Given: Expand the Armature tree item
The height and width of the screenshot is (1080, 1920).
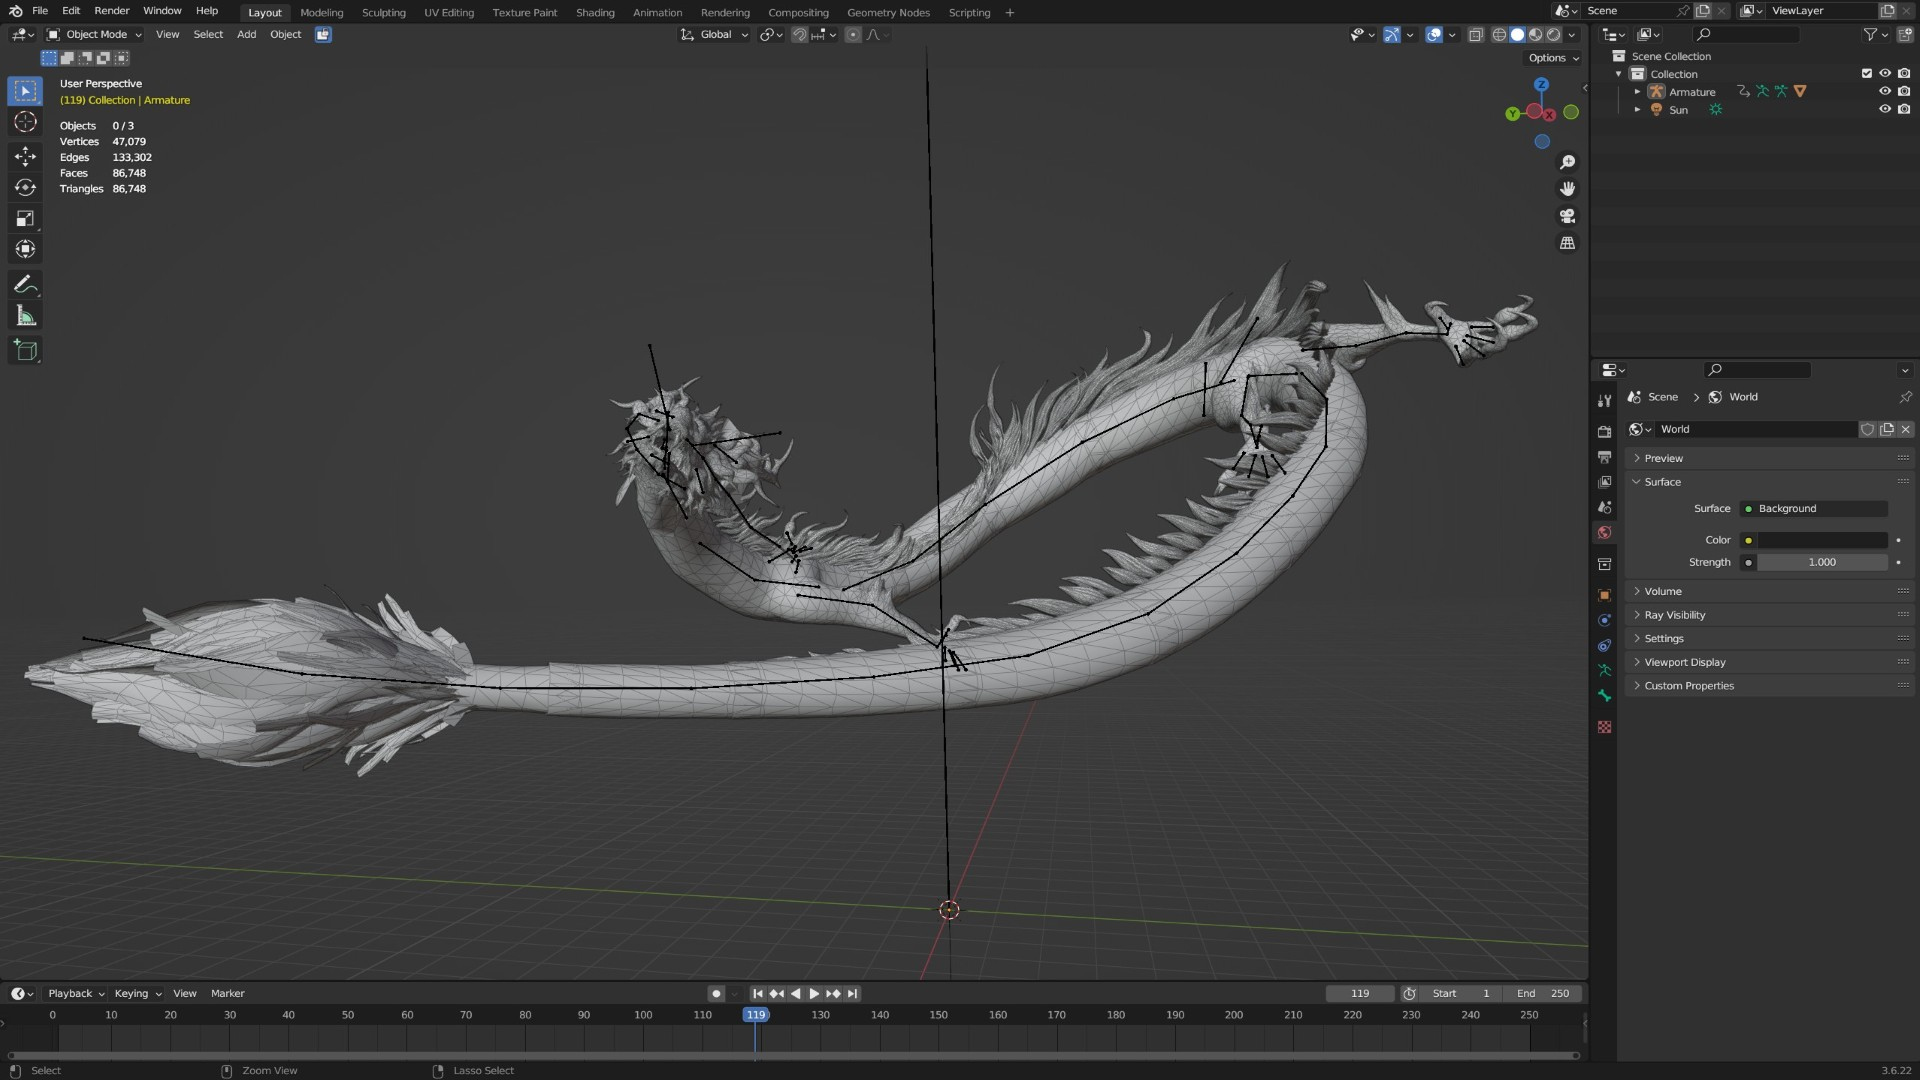Looking at the screenshot, I should coord(1637,92).
